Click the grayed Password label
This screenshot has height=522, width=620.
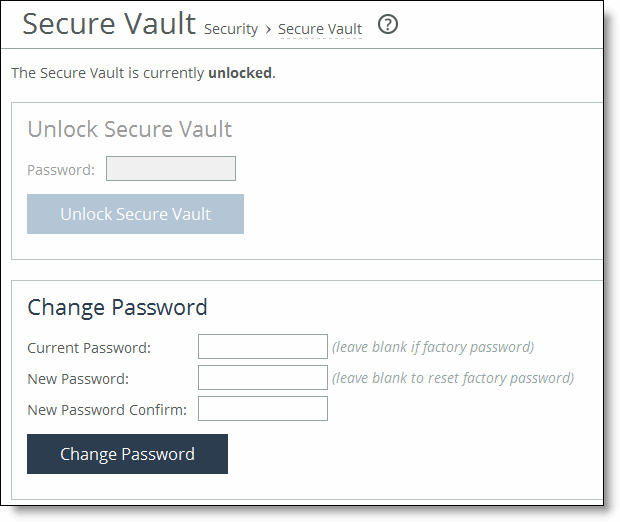[x=61, y=170]
